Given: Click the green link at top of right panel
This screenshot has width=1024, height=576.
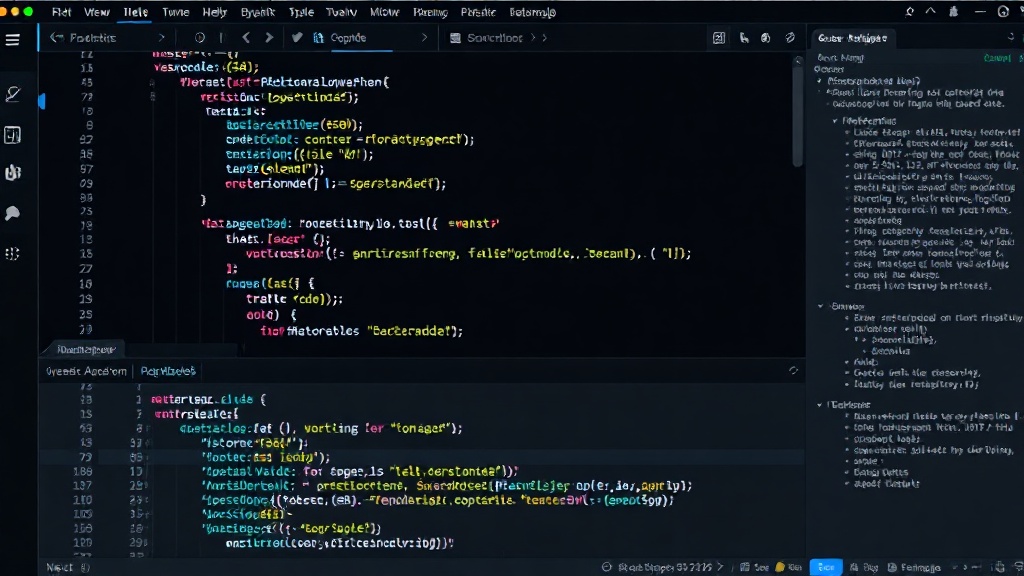Looking at the screenshot, I should 997,58.
